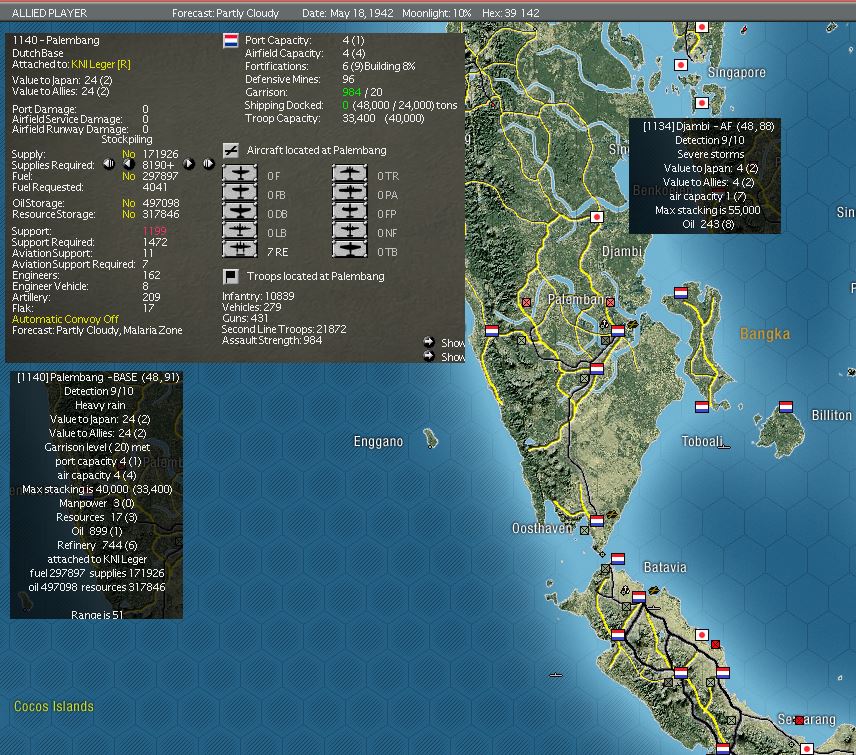Viewport: 856px width, 755px height.
Task: Select the dive bomber (0 DB) aircraft button
Action: pyautogui.click(x=240, y=213)
